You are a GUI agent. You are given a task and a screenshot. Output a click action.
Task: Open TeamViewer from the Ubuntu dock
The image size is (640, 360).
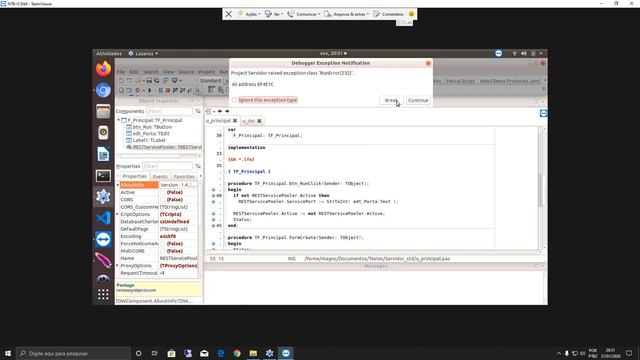click(x=103, y=239)
